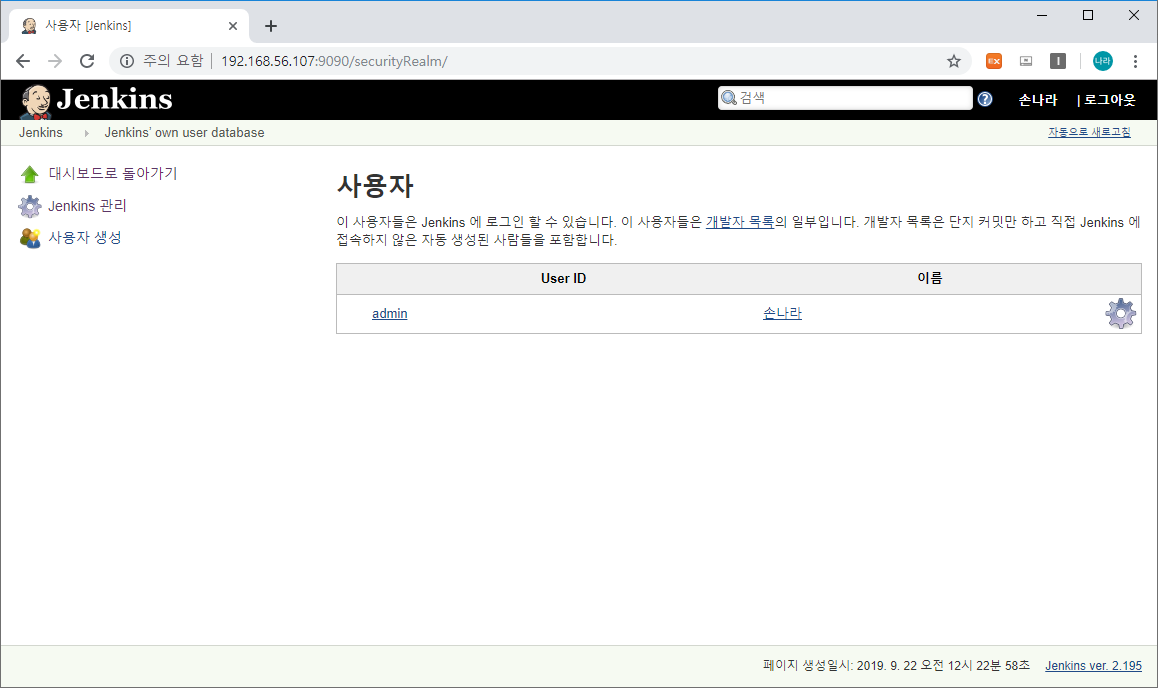The height and width of the screenshot is (688, 1158).
Task: Maximize the browser window
Action: [1088, 16]
